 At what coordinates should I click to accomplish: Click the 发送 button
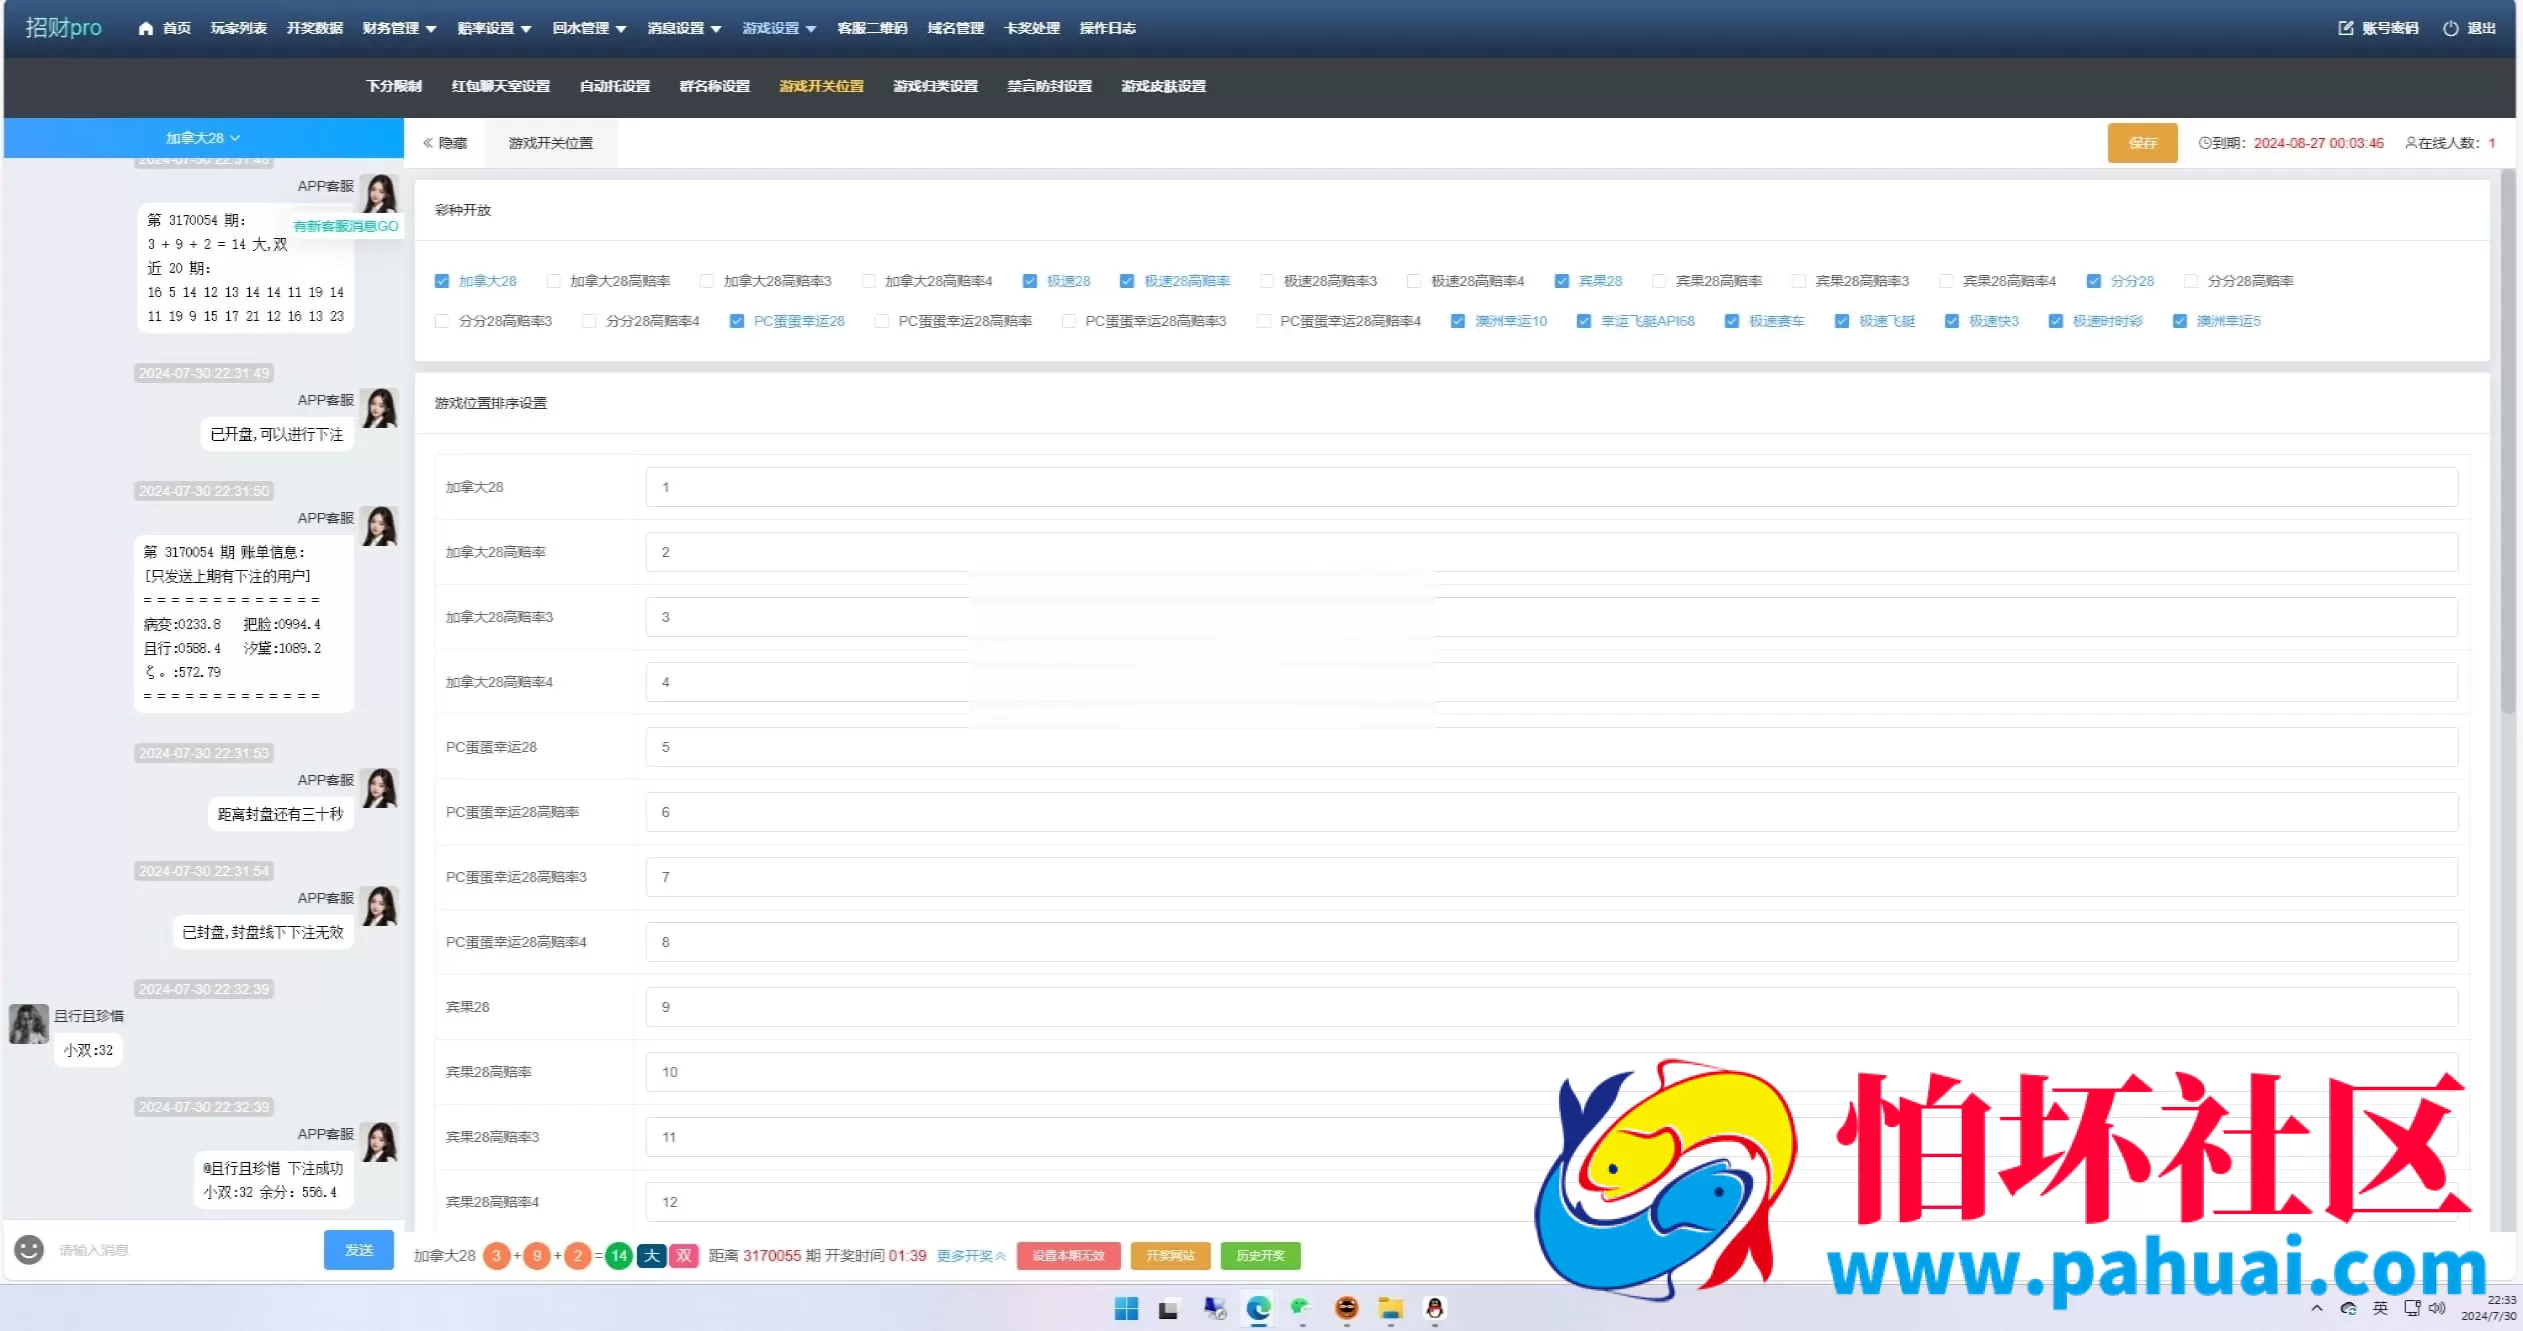click(359, 1250)
